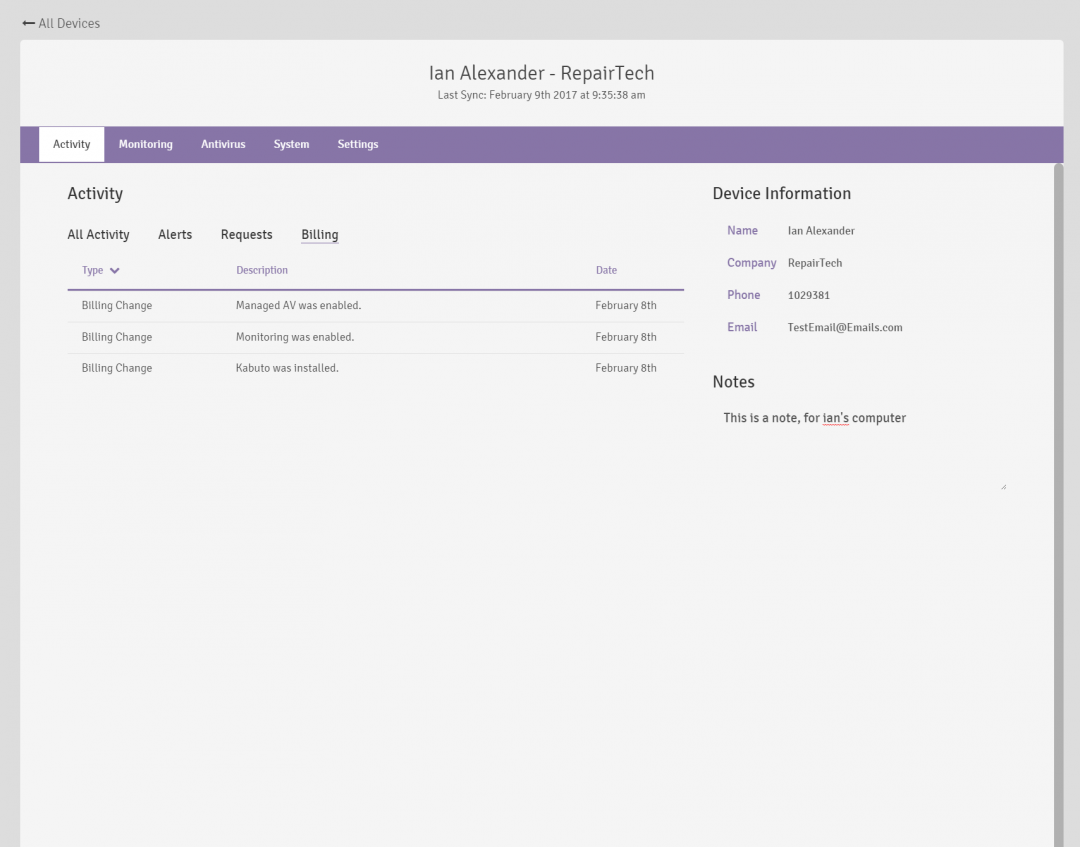Switch to the All Activity filter
Viewport: 1080px width, 847px height.
click(98, 234)
